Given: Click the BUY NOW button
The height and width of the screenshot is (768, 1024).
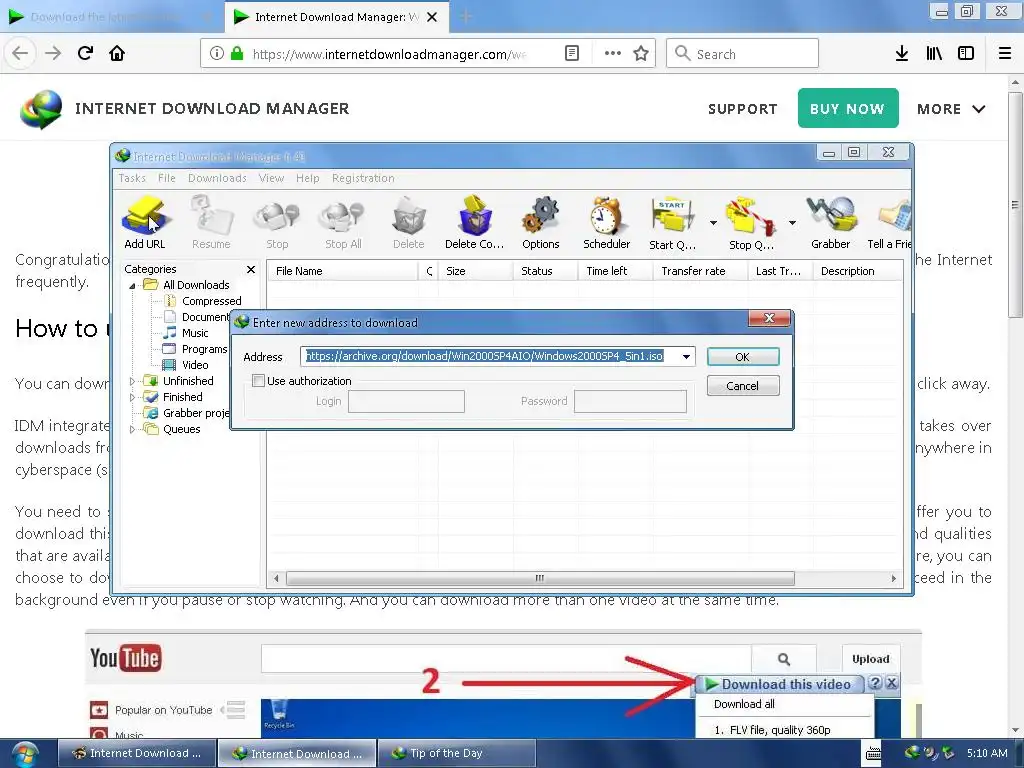Looking at the screenshot, I should 848,108.
